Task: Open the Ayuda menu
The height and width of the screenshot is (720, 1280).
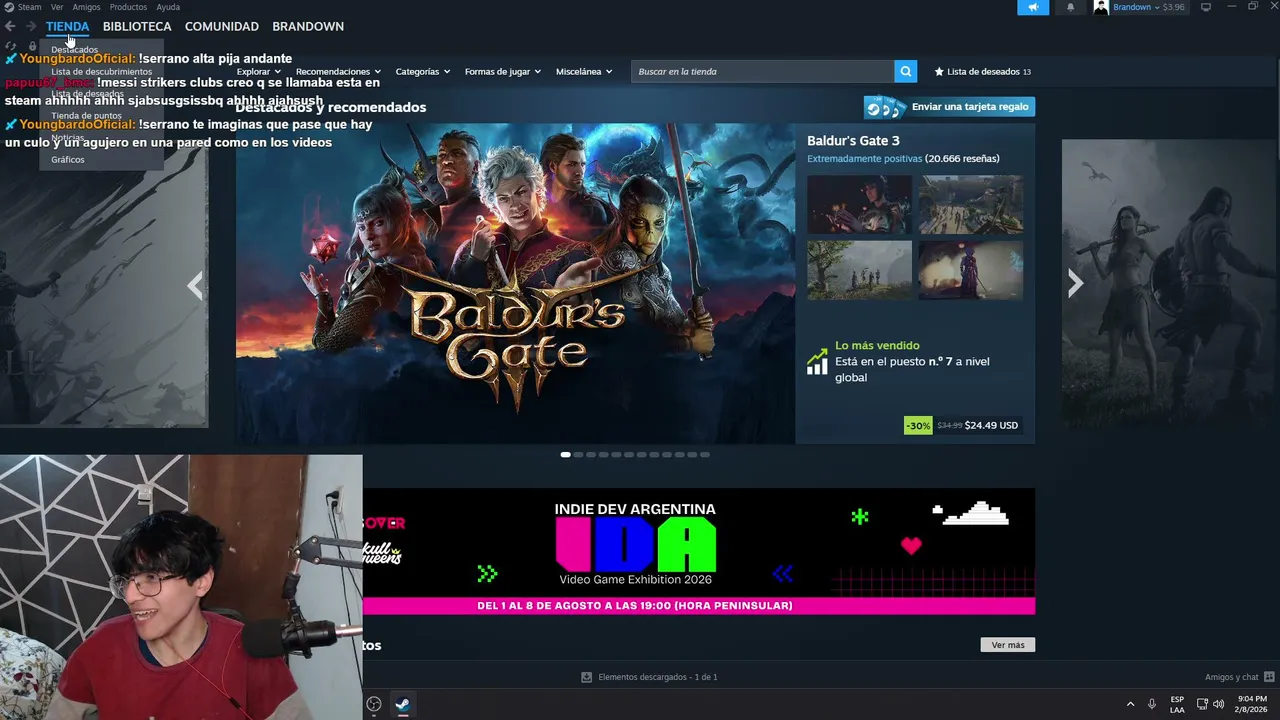Action: 168,7
